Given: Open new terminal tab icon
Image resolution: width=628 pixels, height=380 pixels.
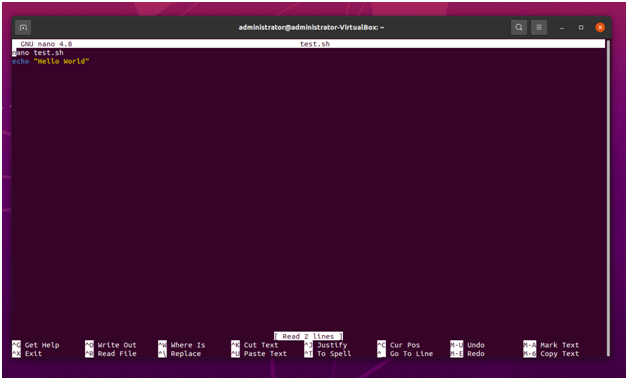Looking at the screenshot, I should coord(23,28).
